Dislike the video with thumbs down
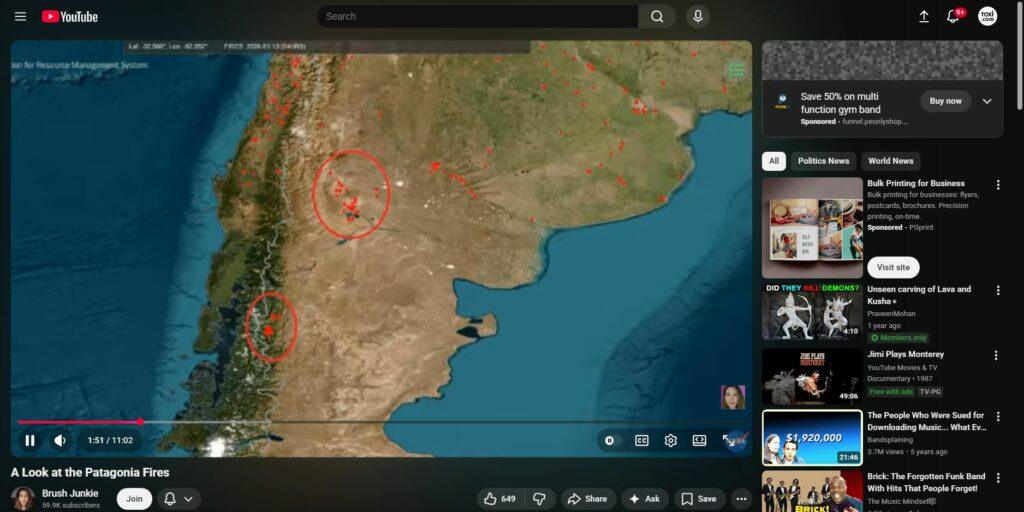1024x512 pixels. click(x=539, y=499)
